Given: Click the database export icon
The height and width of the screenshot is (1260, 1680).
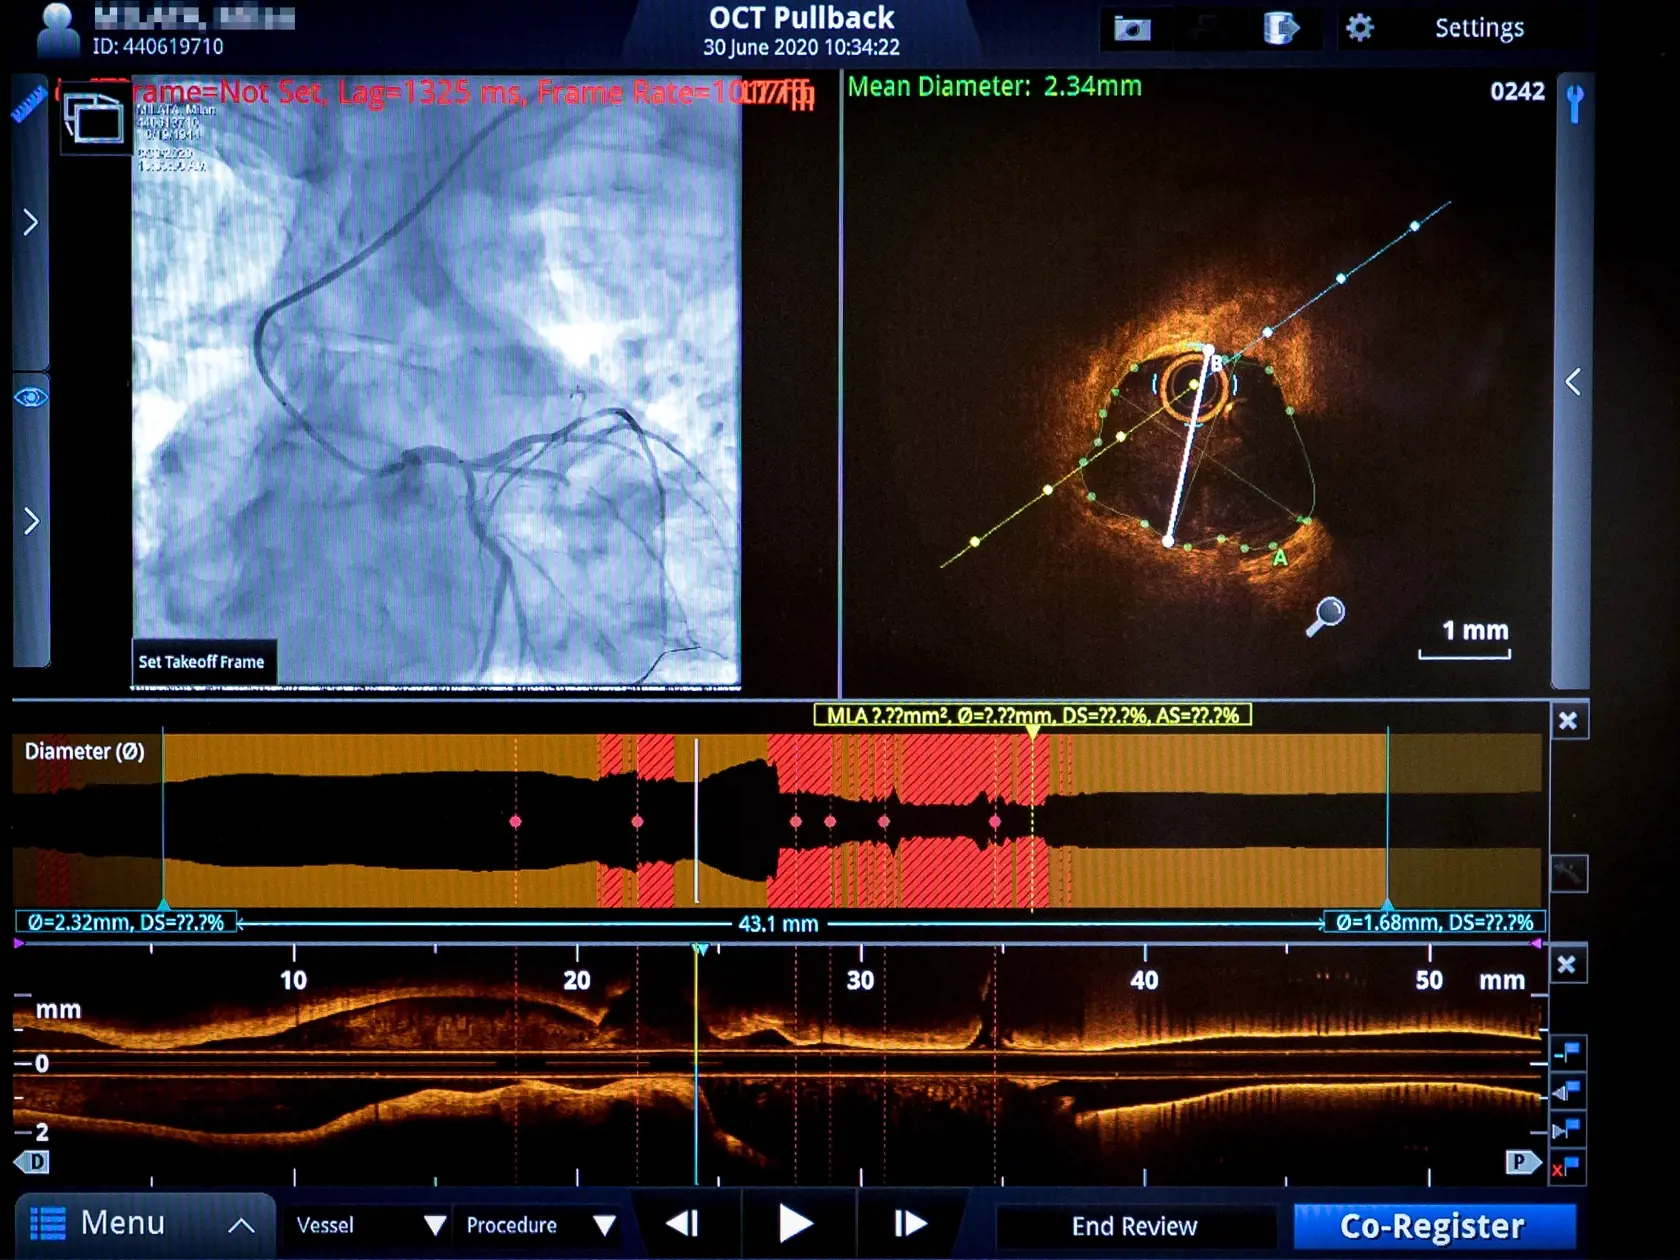Looking at the screenshot, I should (x=1279, y=28).
